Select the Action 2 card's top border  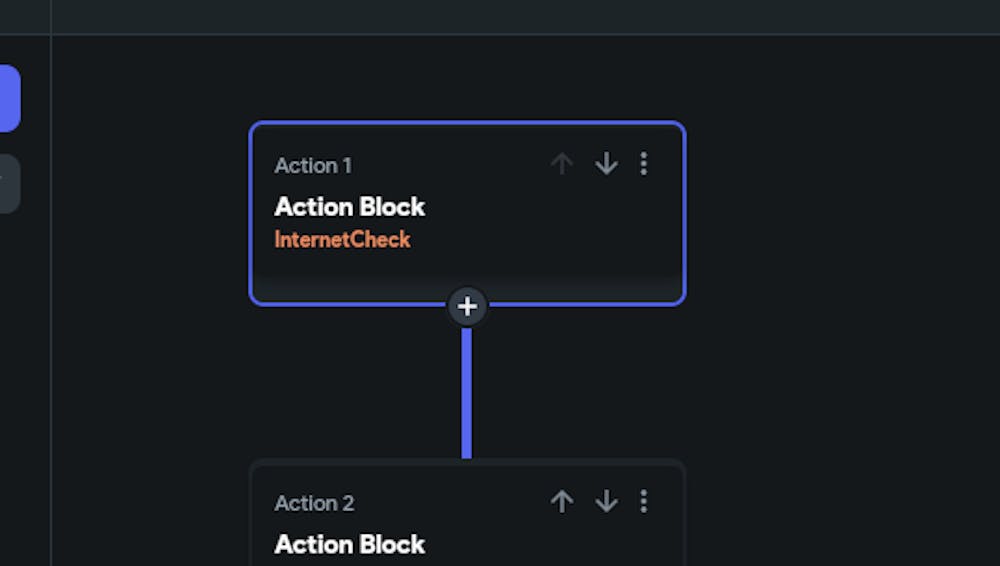point(360,461)
